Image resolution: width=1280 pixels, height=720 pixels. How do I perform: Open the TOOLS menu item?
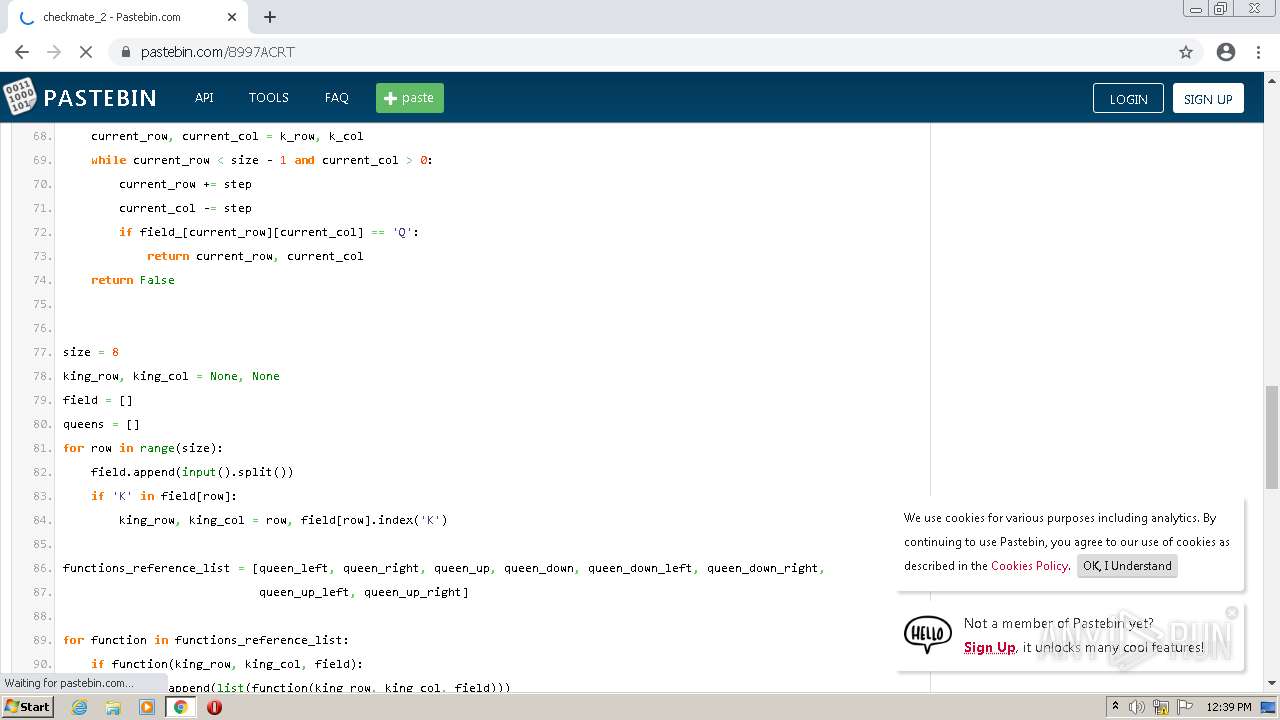(269, 98)
